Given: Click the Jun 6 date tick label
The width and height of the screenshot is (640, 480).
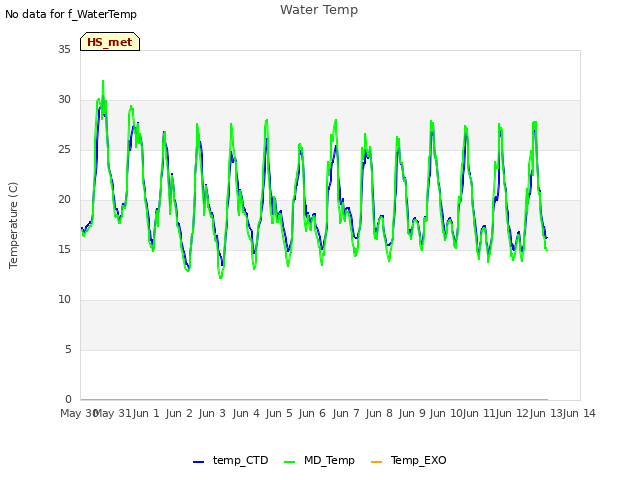Looking at the screenshot, I should coord(312,413).
